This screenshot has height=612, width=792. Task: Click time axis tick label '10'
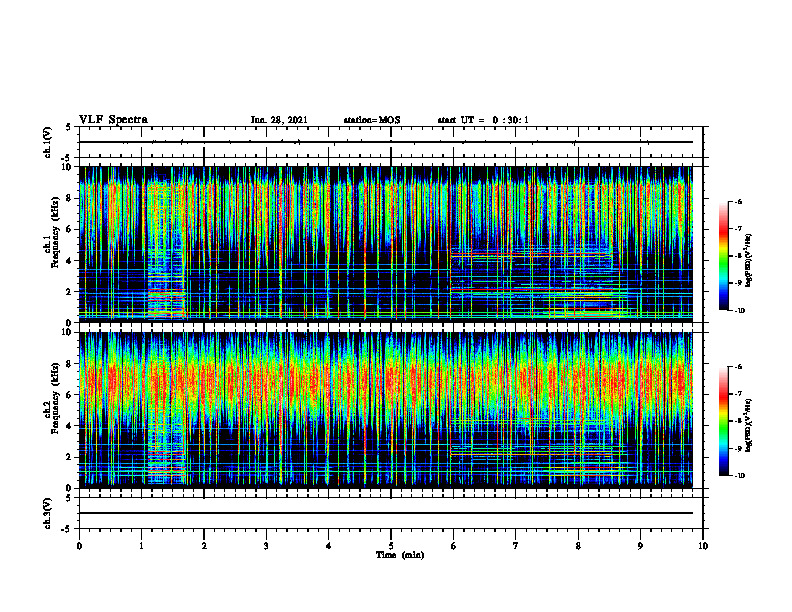[x=703, y=546]
